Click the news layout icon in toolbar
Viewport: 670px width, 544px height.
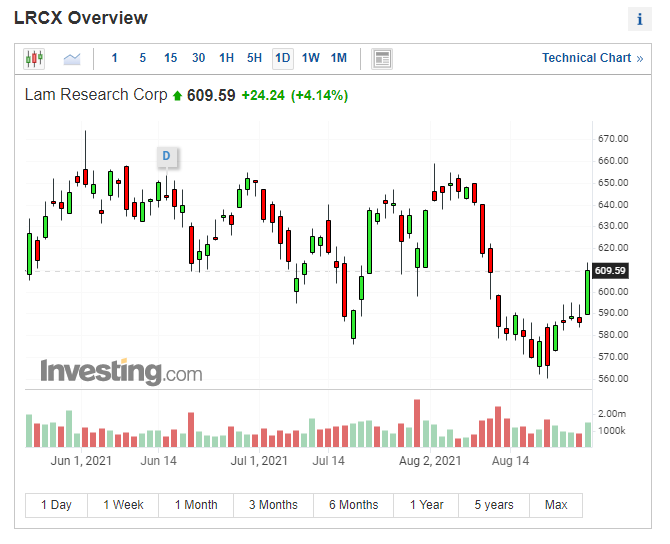(x=382, y=59)
